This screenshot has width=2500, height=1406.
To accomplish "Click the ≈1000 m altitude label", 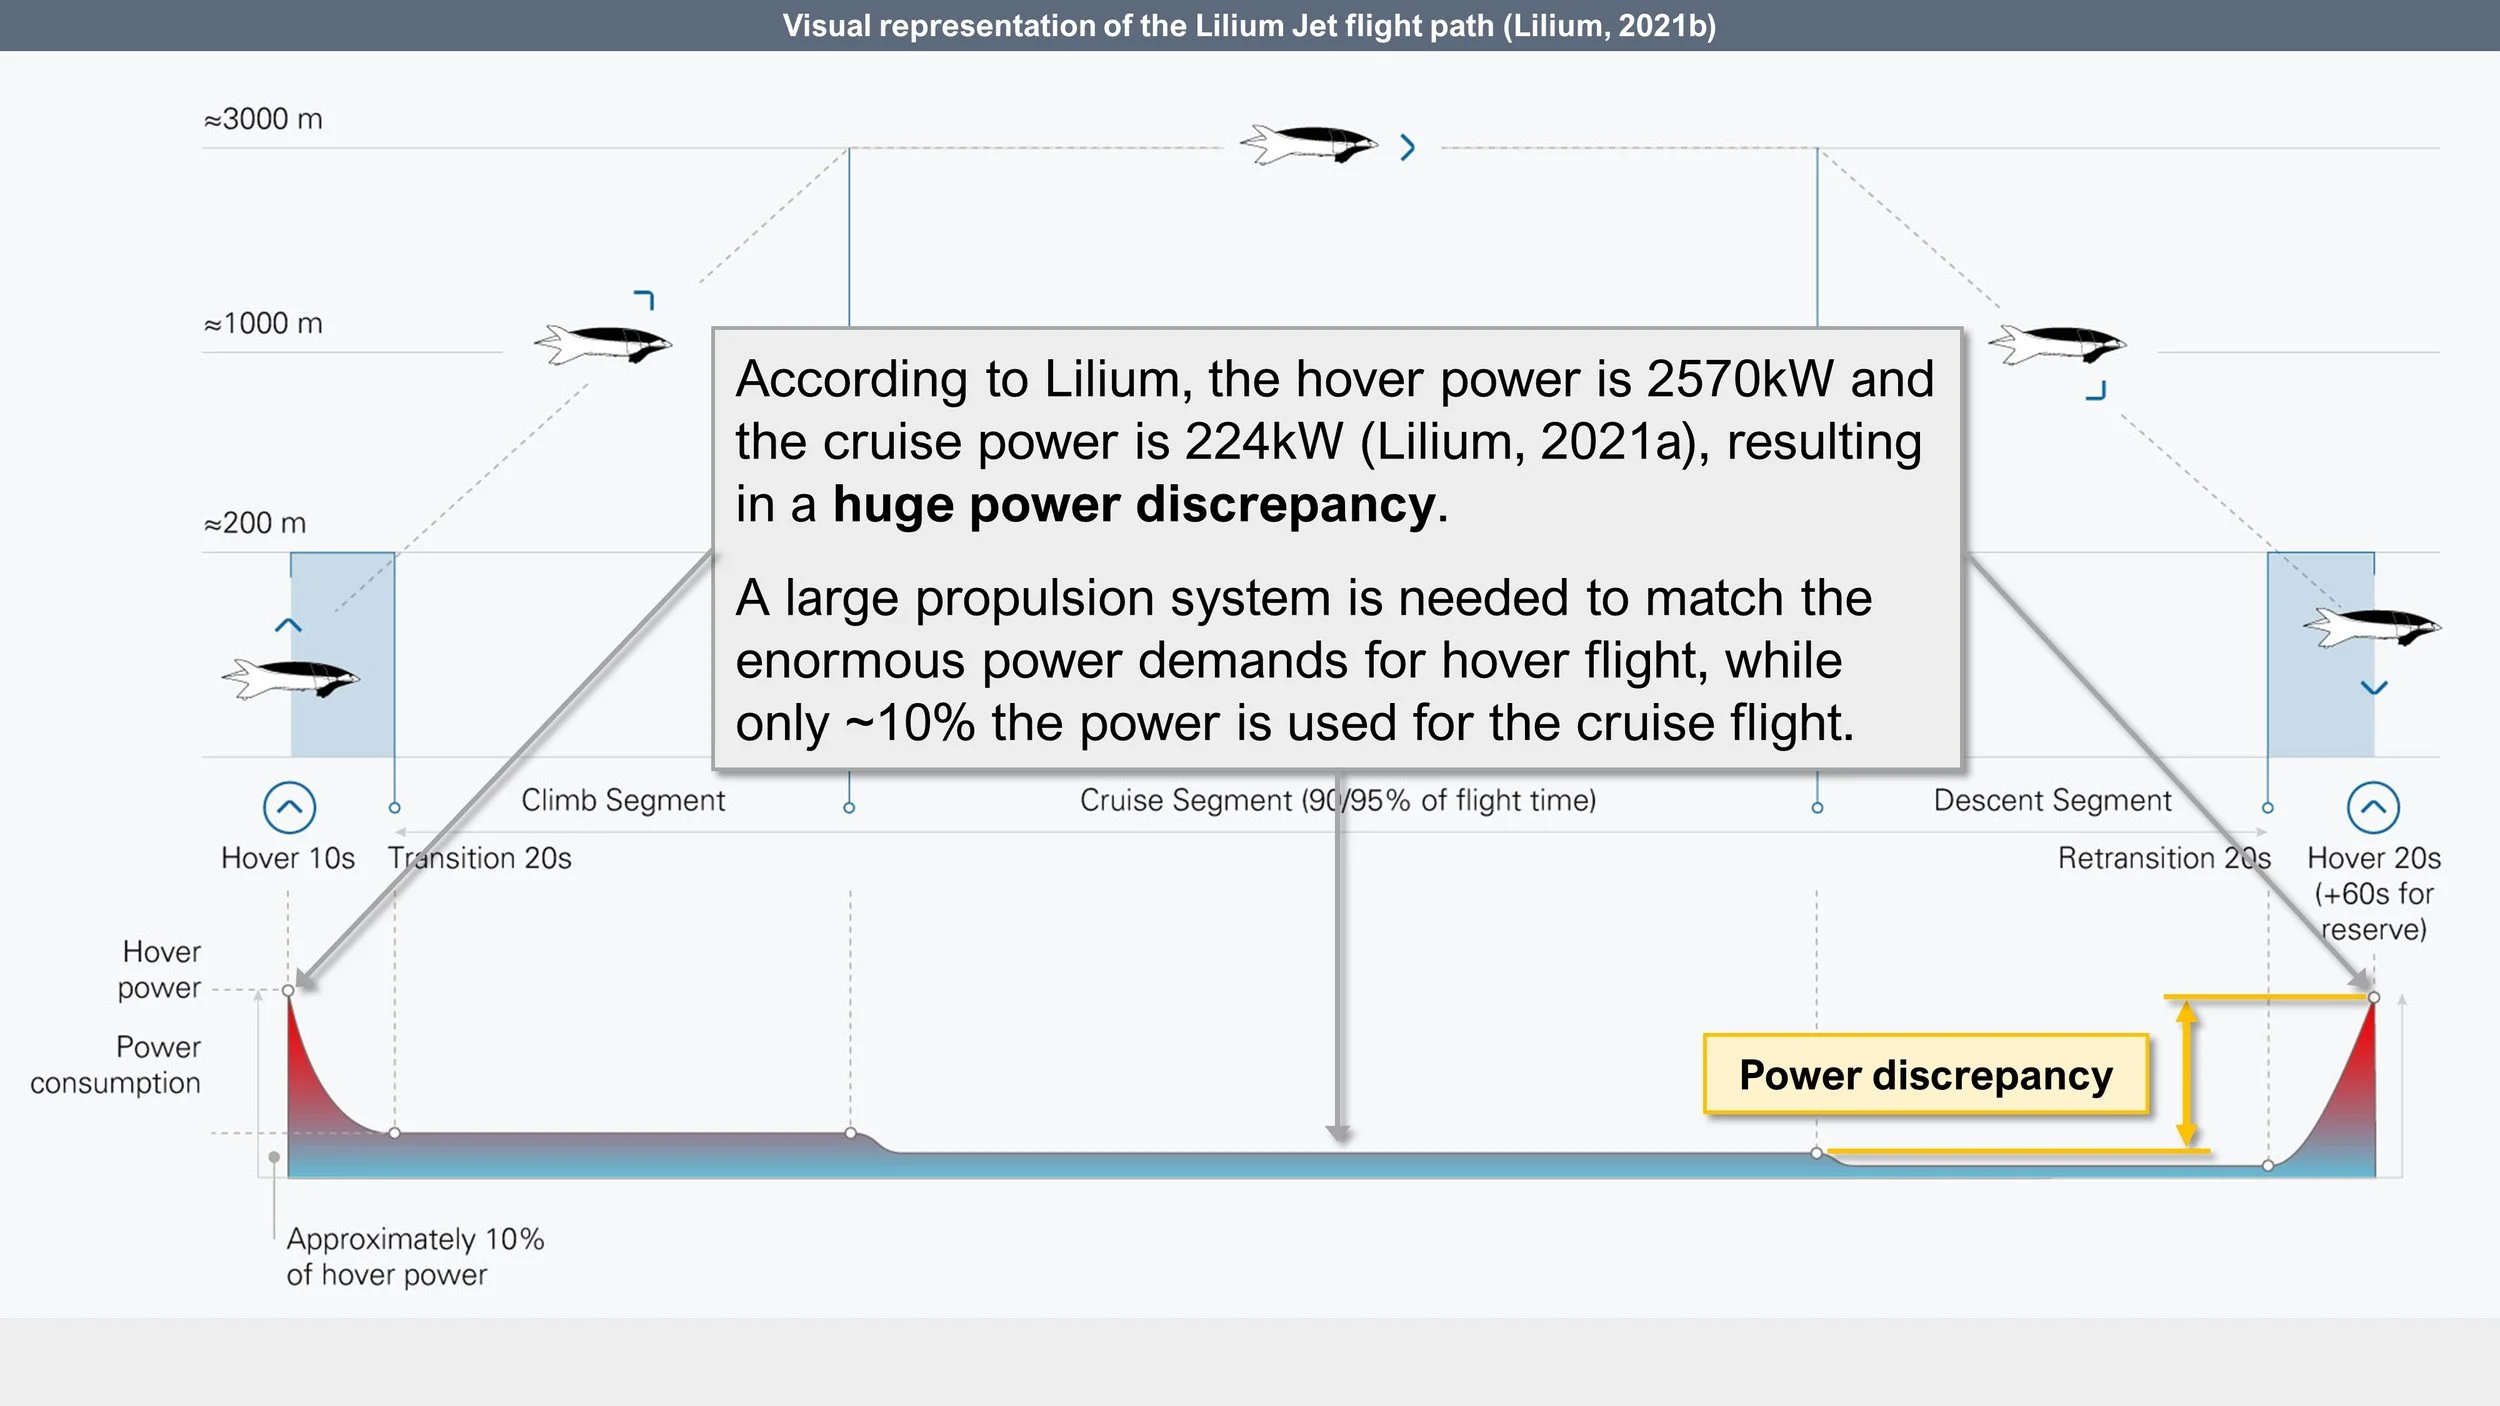I will 263,323.
